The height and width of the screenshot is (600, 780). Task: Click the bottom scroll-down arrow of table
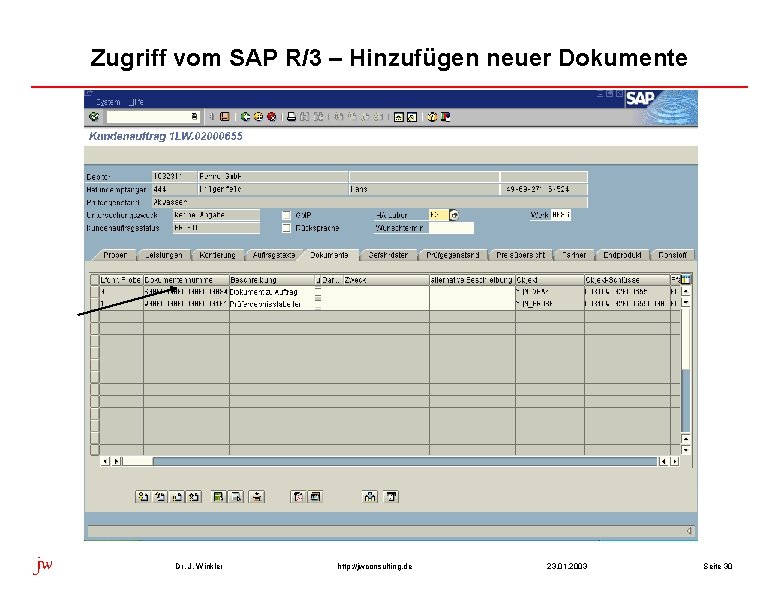pos(686,450)
